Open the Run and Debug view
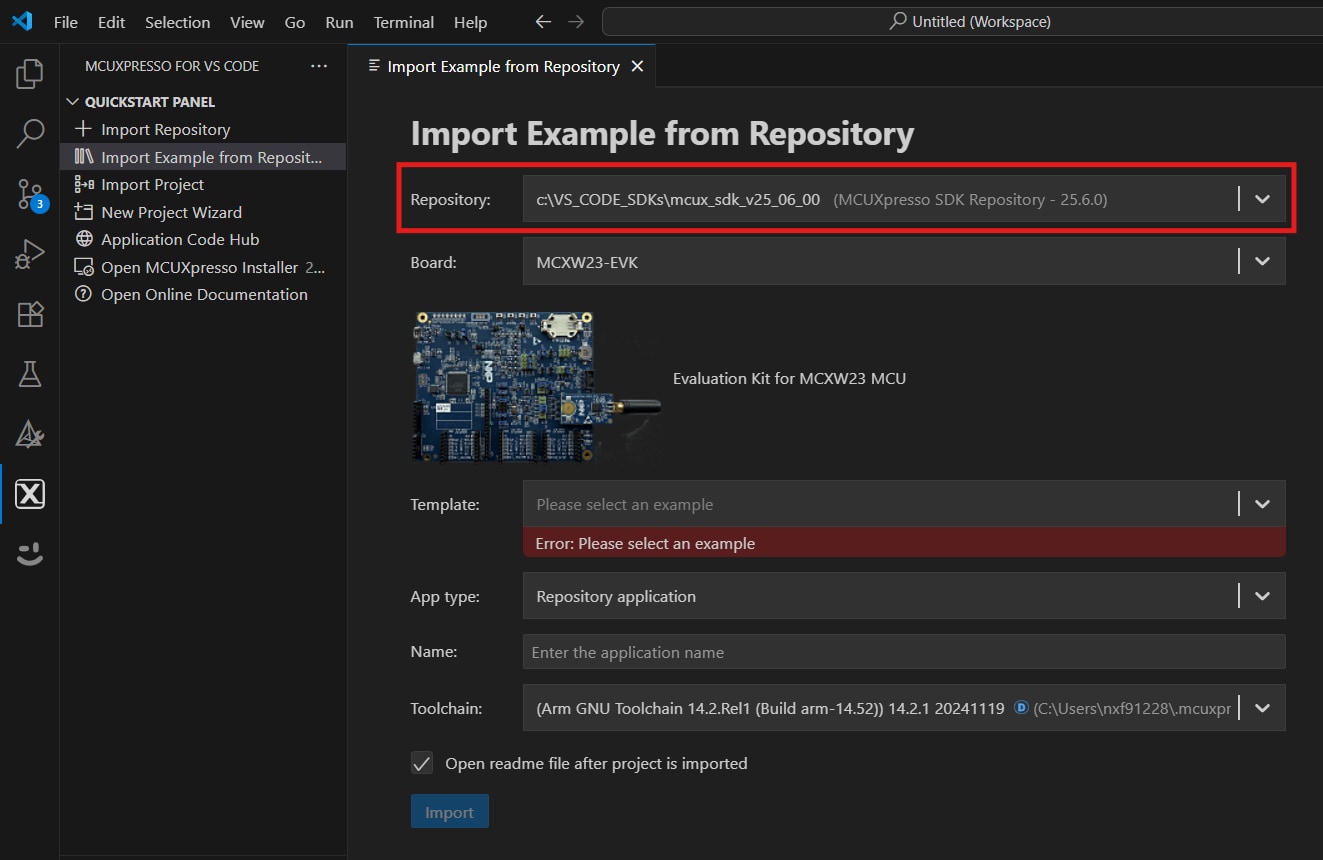 click(x=30, y=254)
